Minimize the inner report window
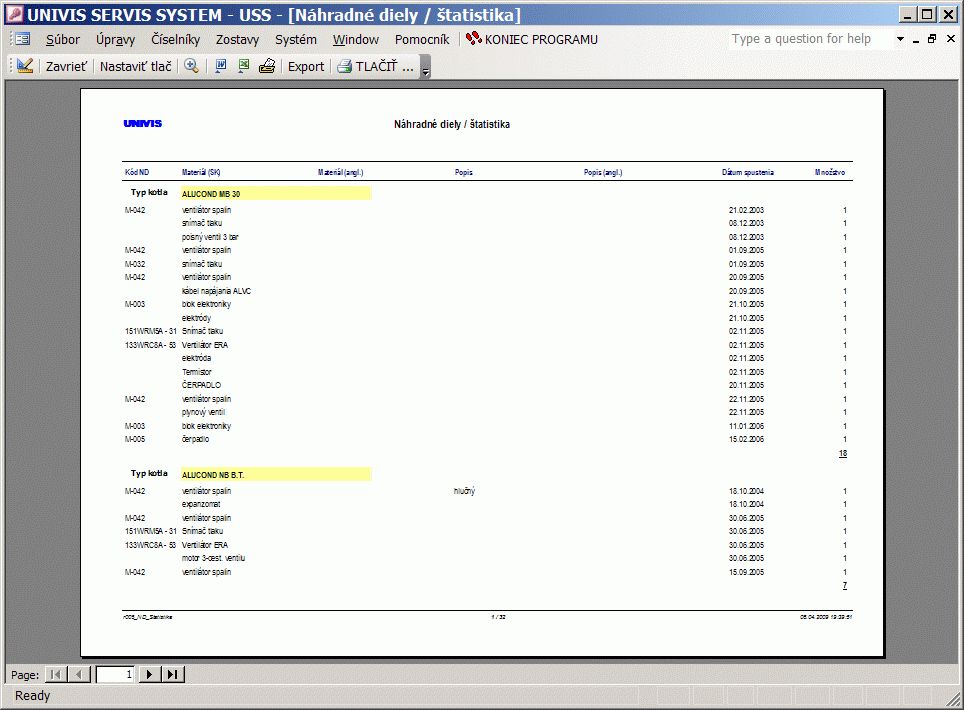 [x=916, y=39]
